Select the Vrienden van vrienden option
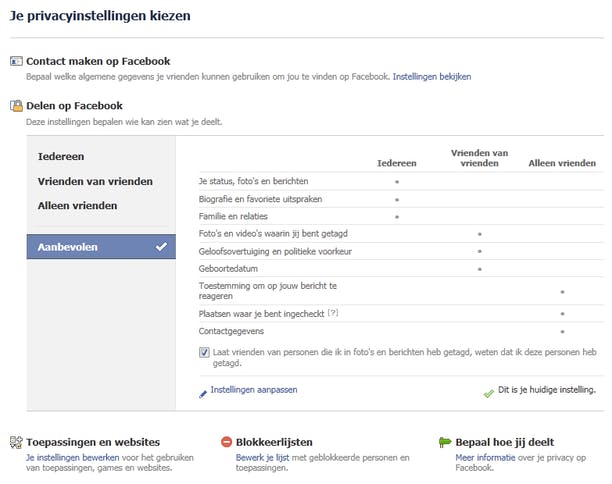The width and height of the screenshot is (612, 484). tap(95, 181)
